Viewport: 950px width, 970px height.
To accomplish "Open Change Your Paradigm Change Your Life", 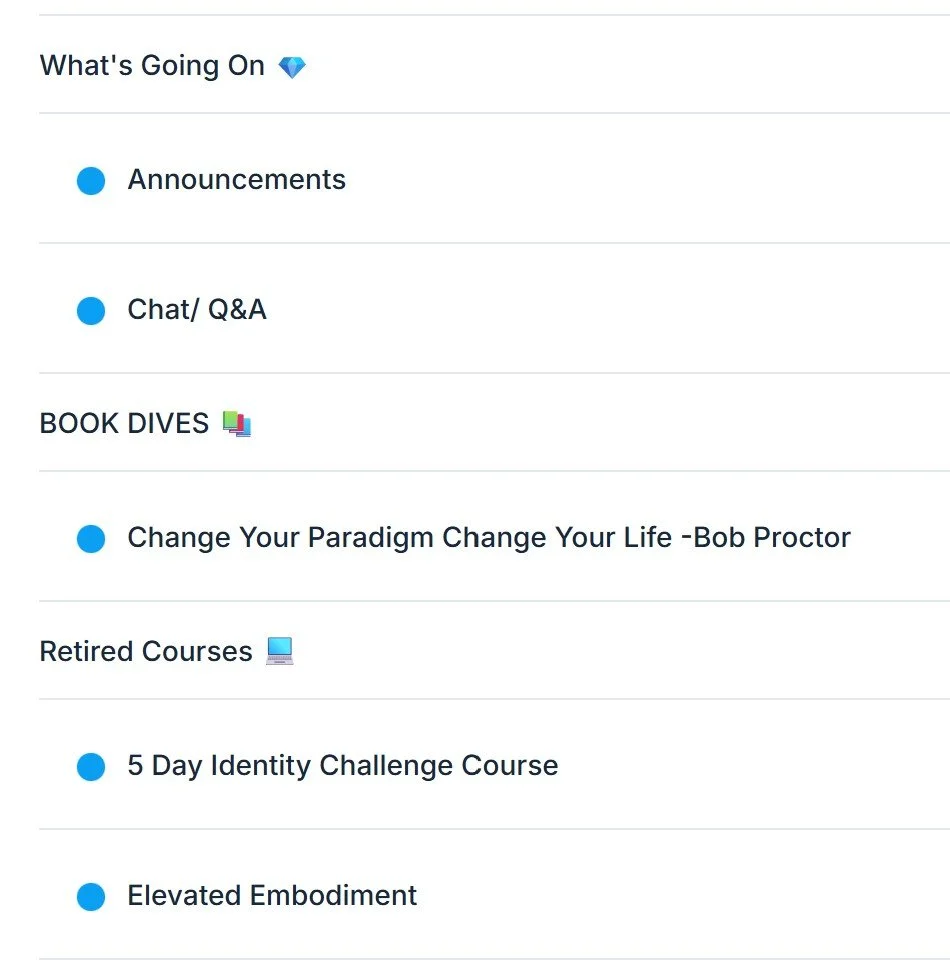I will click(494, 537).
